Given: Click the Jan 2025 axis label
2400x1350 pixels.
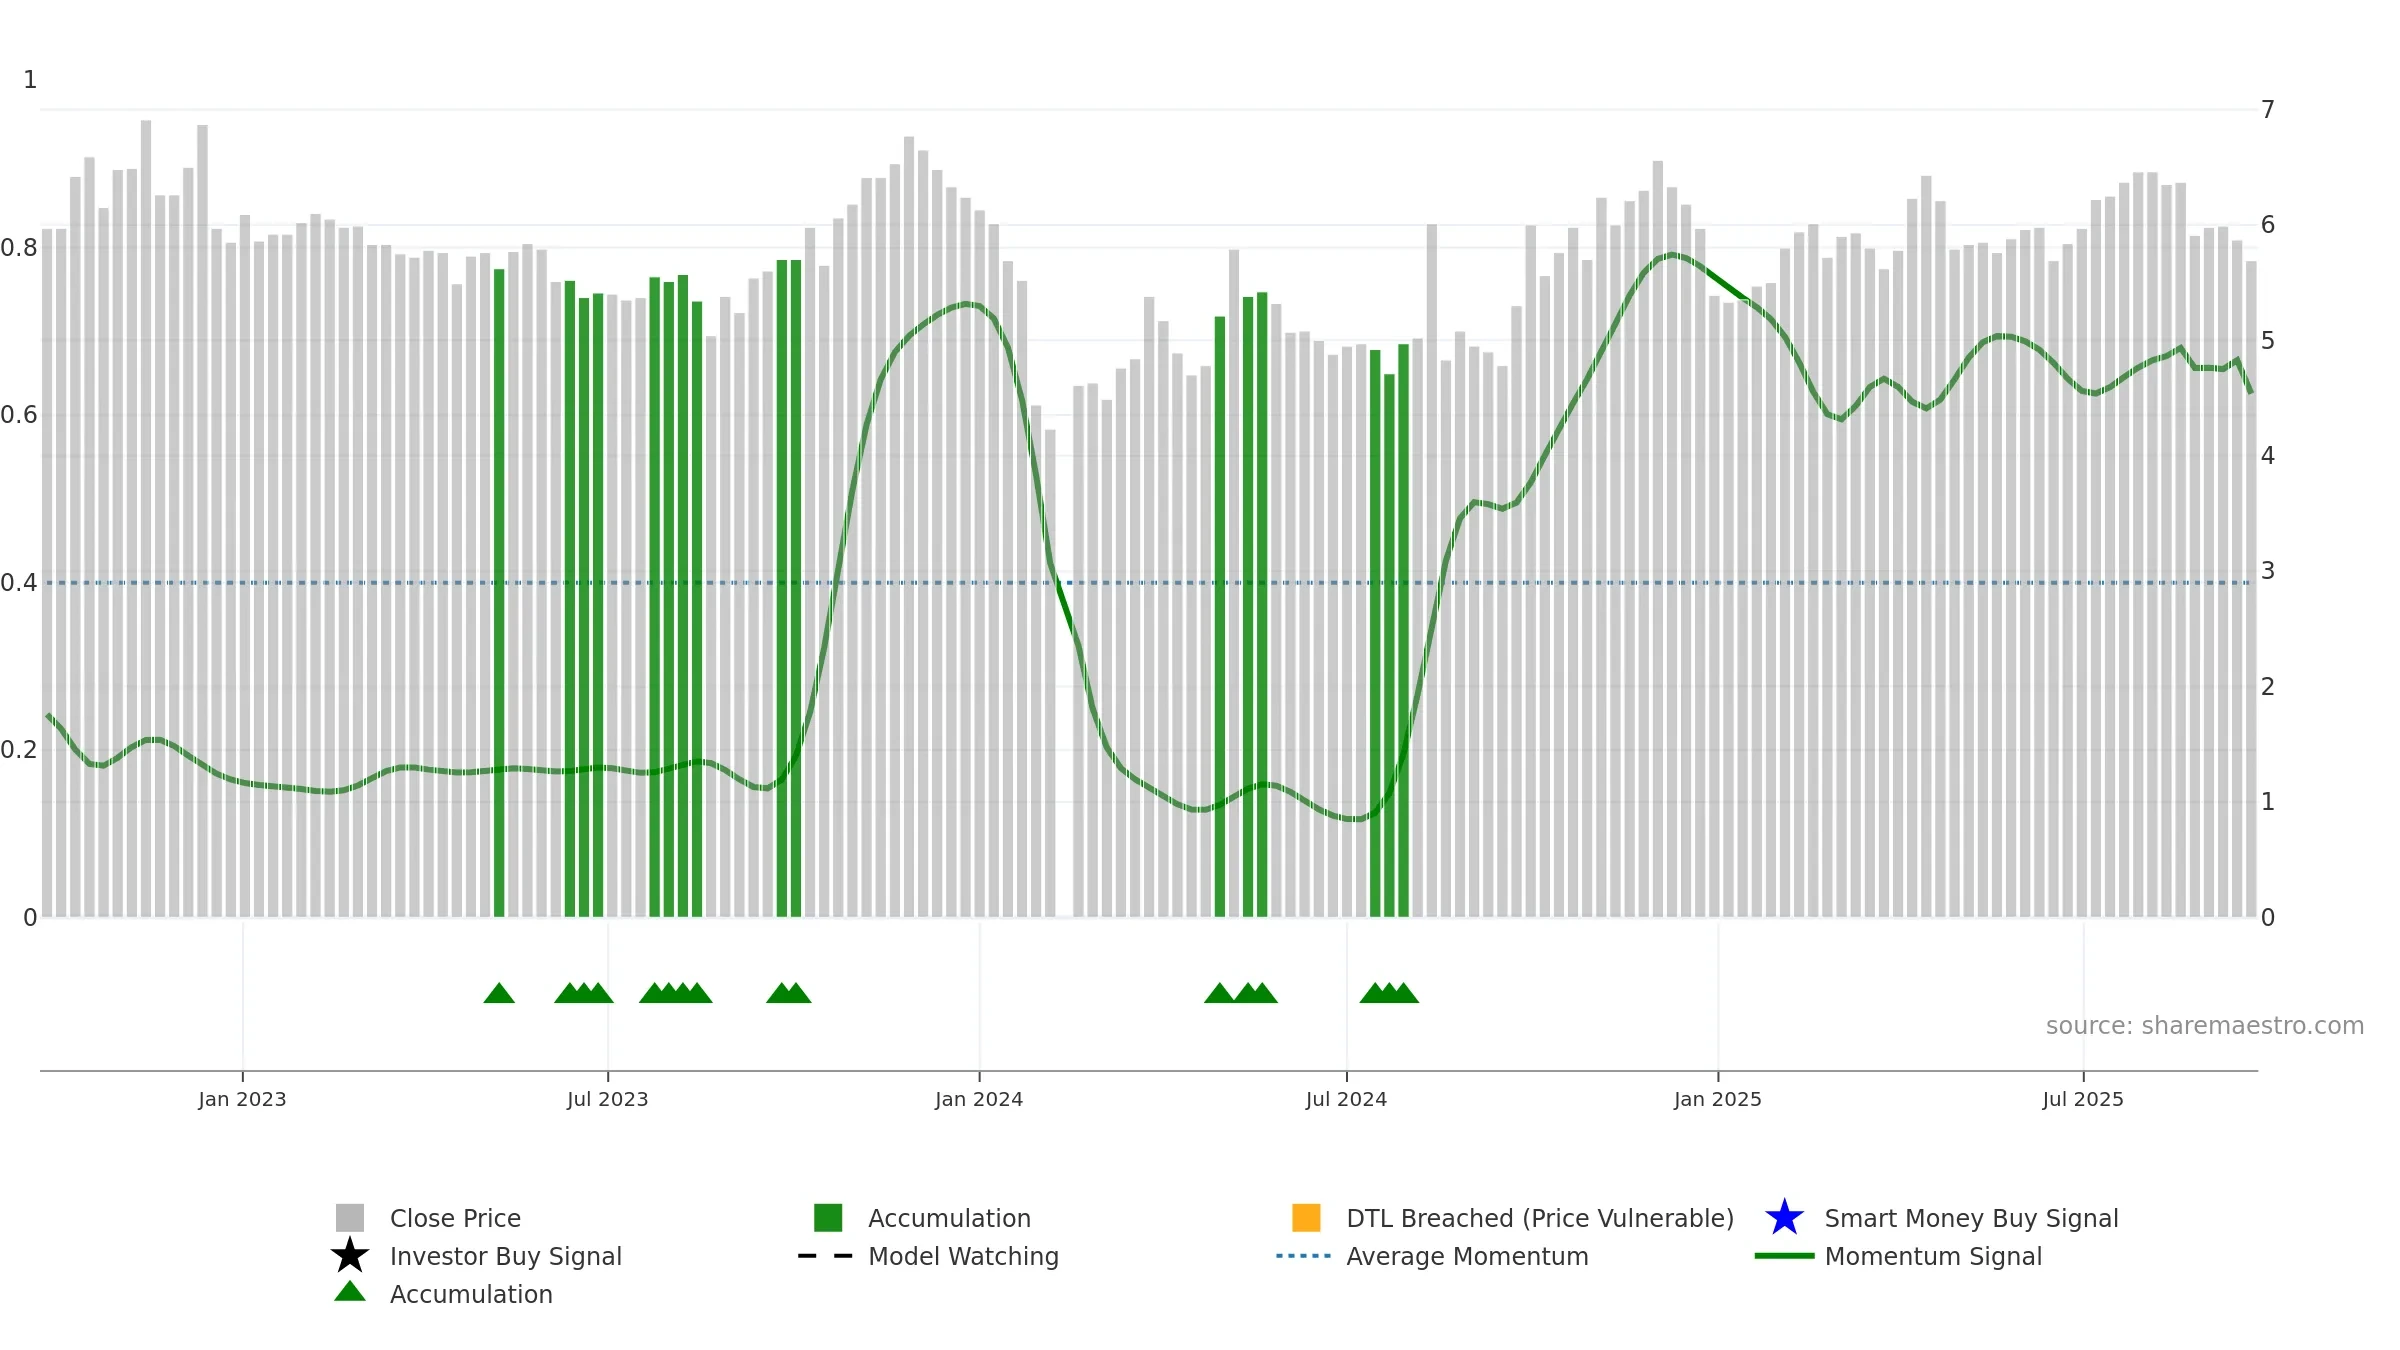Looking at the screenshot, I should [x=1718, y=1100].
